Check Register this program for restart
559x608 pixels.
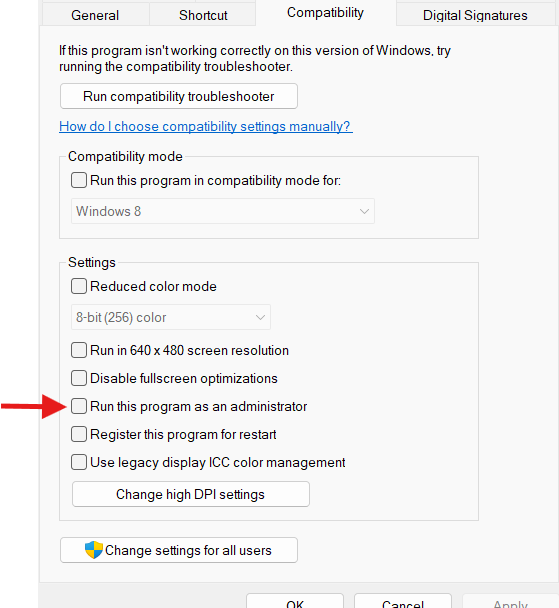79,434
